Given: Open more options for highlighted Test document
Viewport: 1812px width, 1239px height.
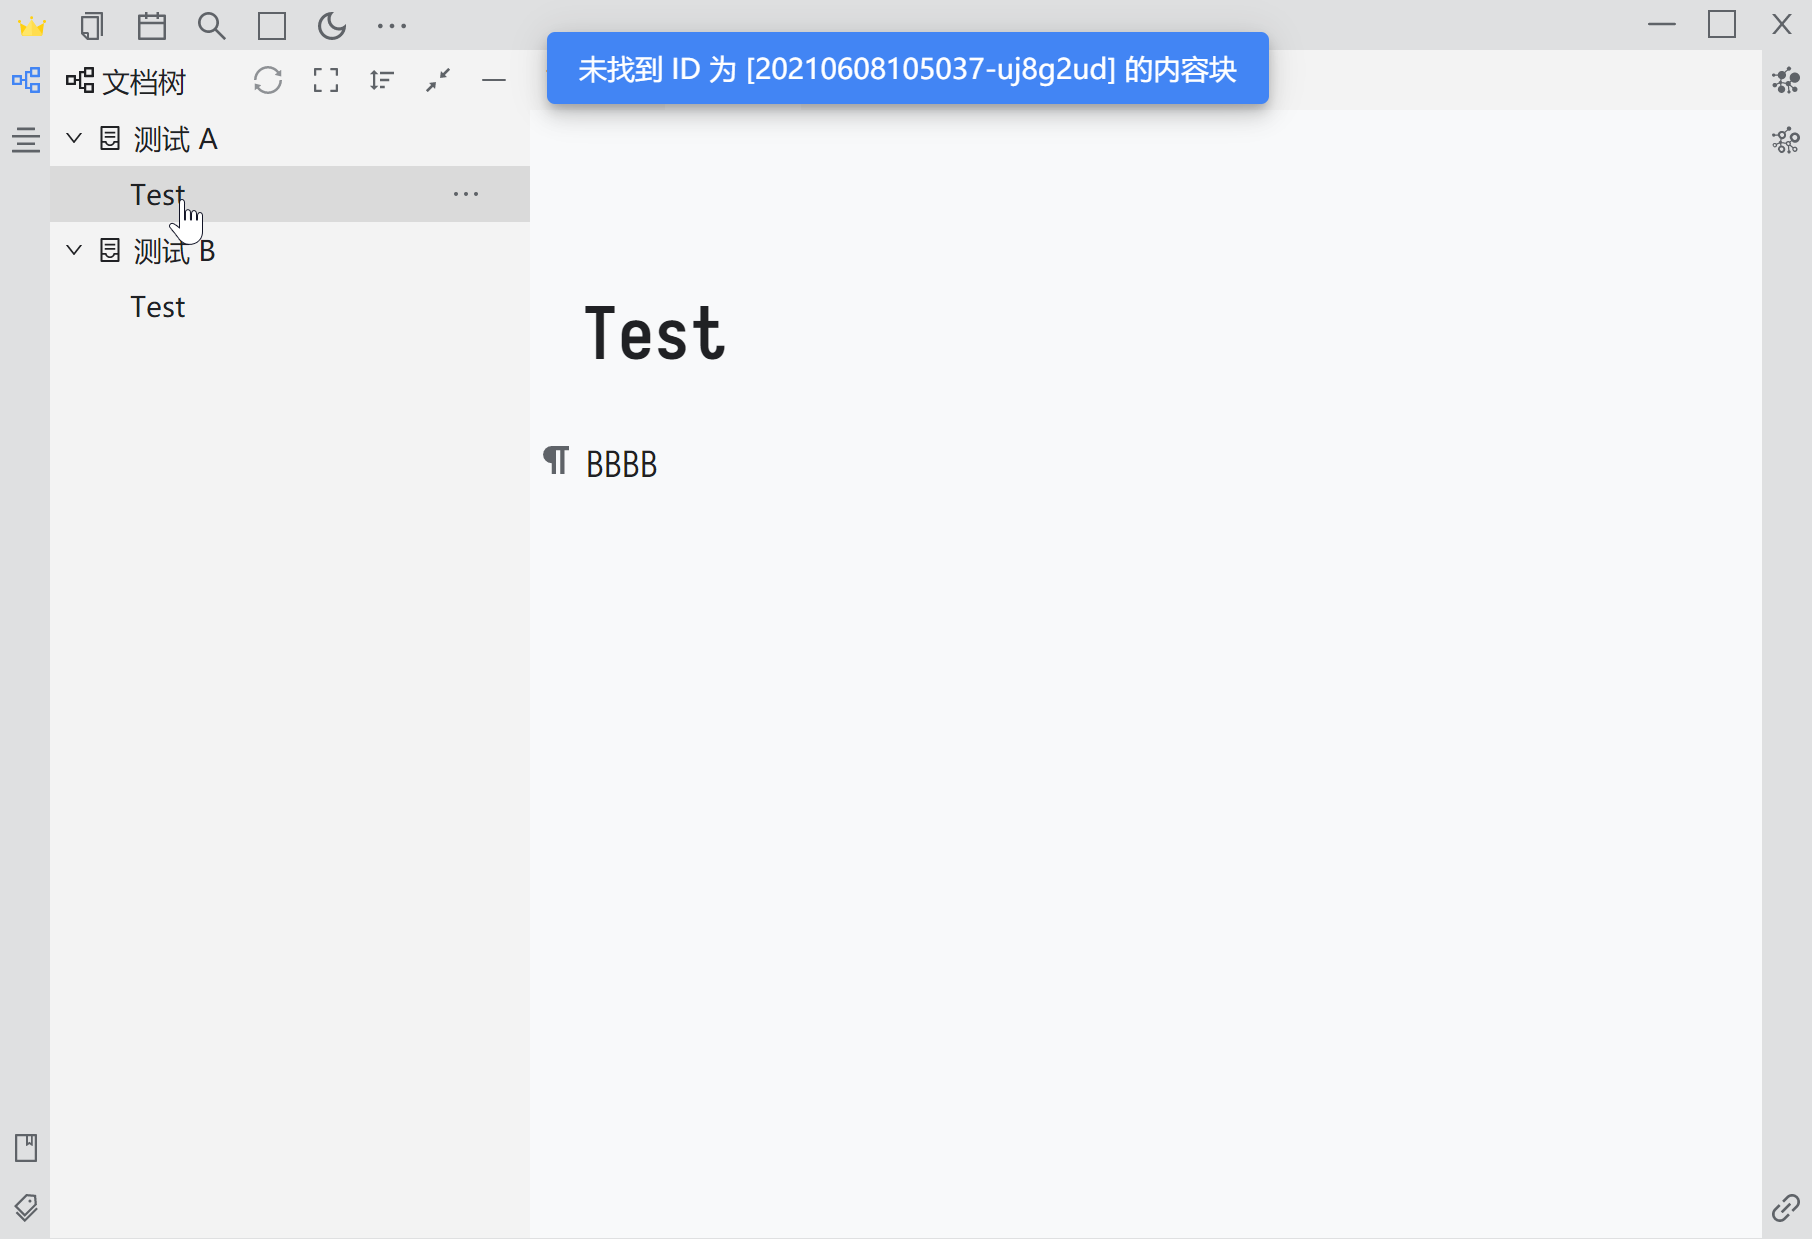Looking at the screenshot, I should tap(466, 194).
